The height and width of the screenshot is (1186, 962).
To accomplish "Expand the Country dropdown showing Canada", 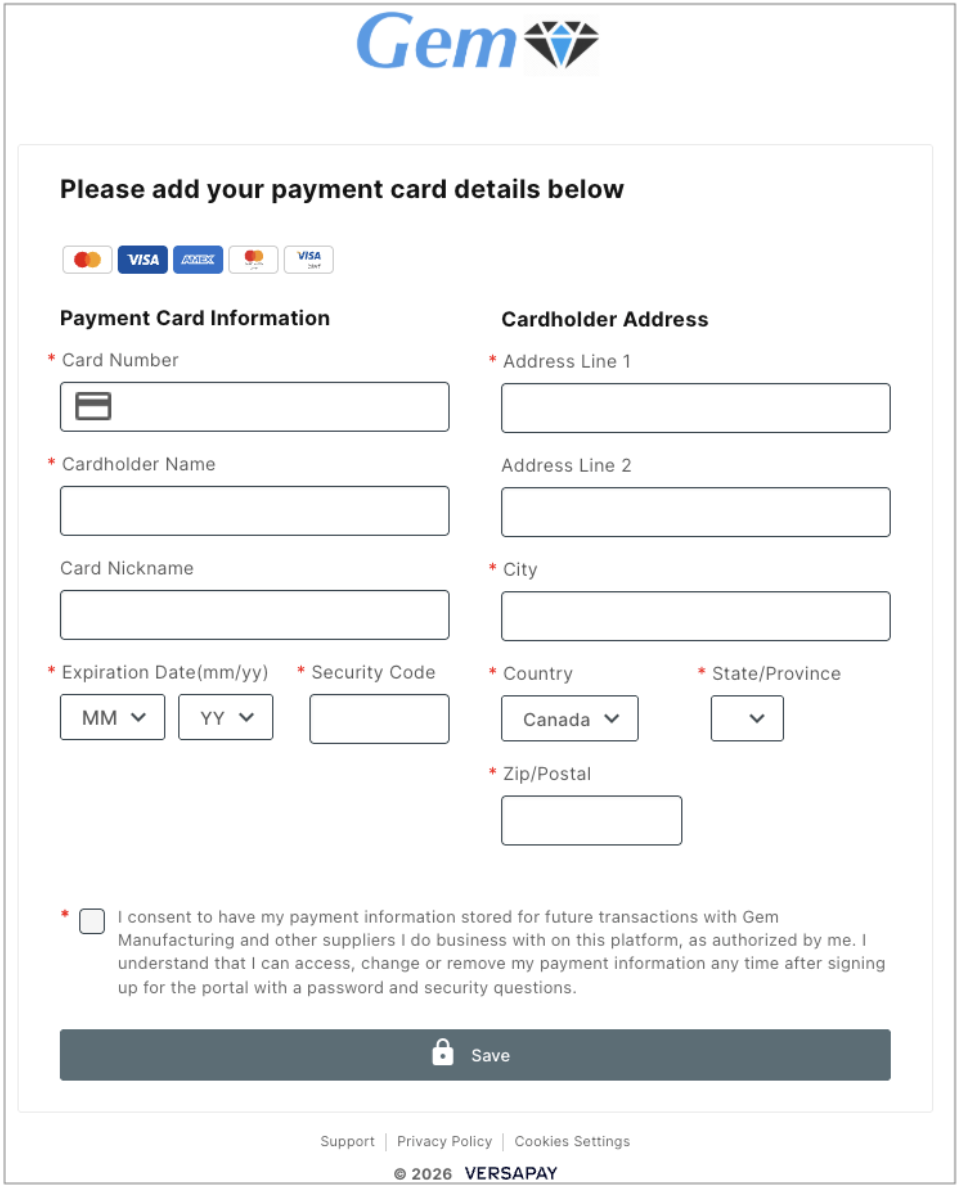I will [x=570, y=719].
